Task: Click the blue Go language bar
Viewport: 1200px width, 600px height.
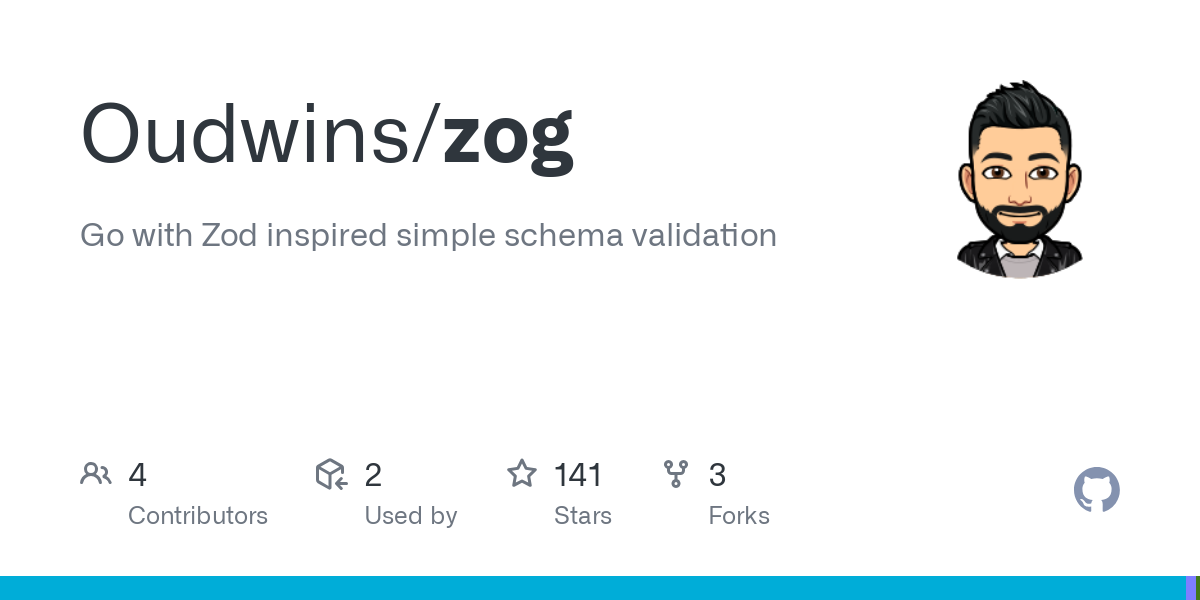Action: [x=592, y=588]
